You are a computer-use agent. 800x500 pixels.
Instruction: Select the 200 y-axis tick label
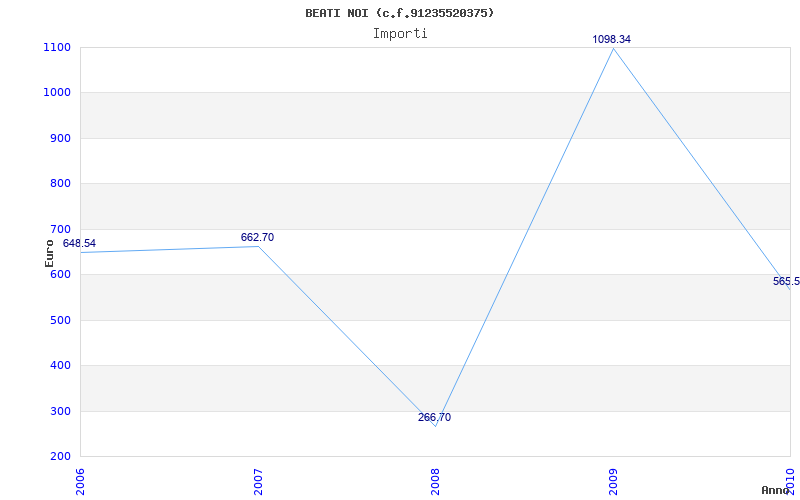tap(59, 456)
